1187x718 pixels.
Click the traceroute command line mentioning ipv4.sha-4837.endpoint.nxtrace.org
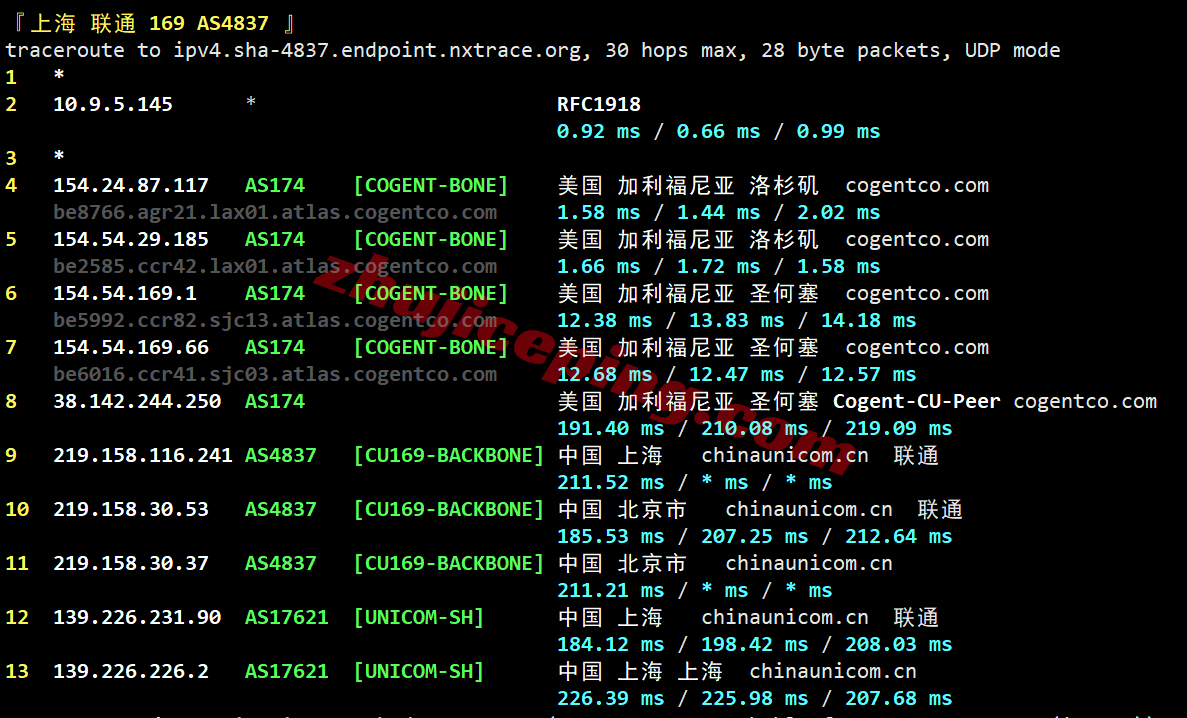(533, 51)
